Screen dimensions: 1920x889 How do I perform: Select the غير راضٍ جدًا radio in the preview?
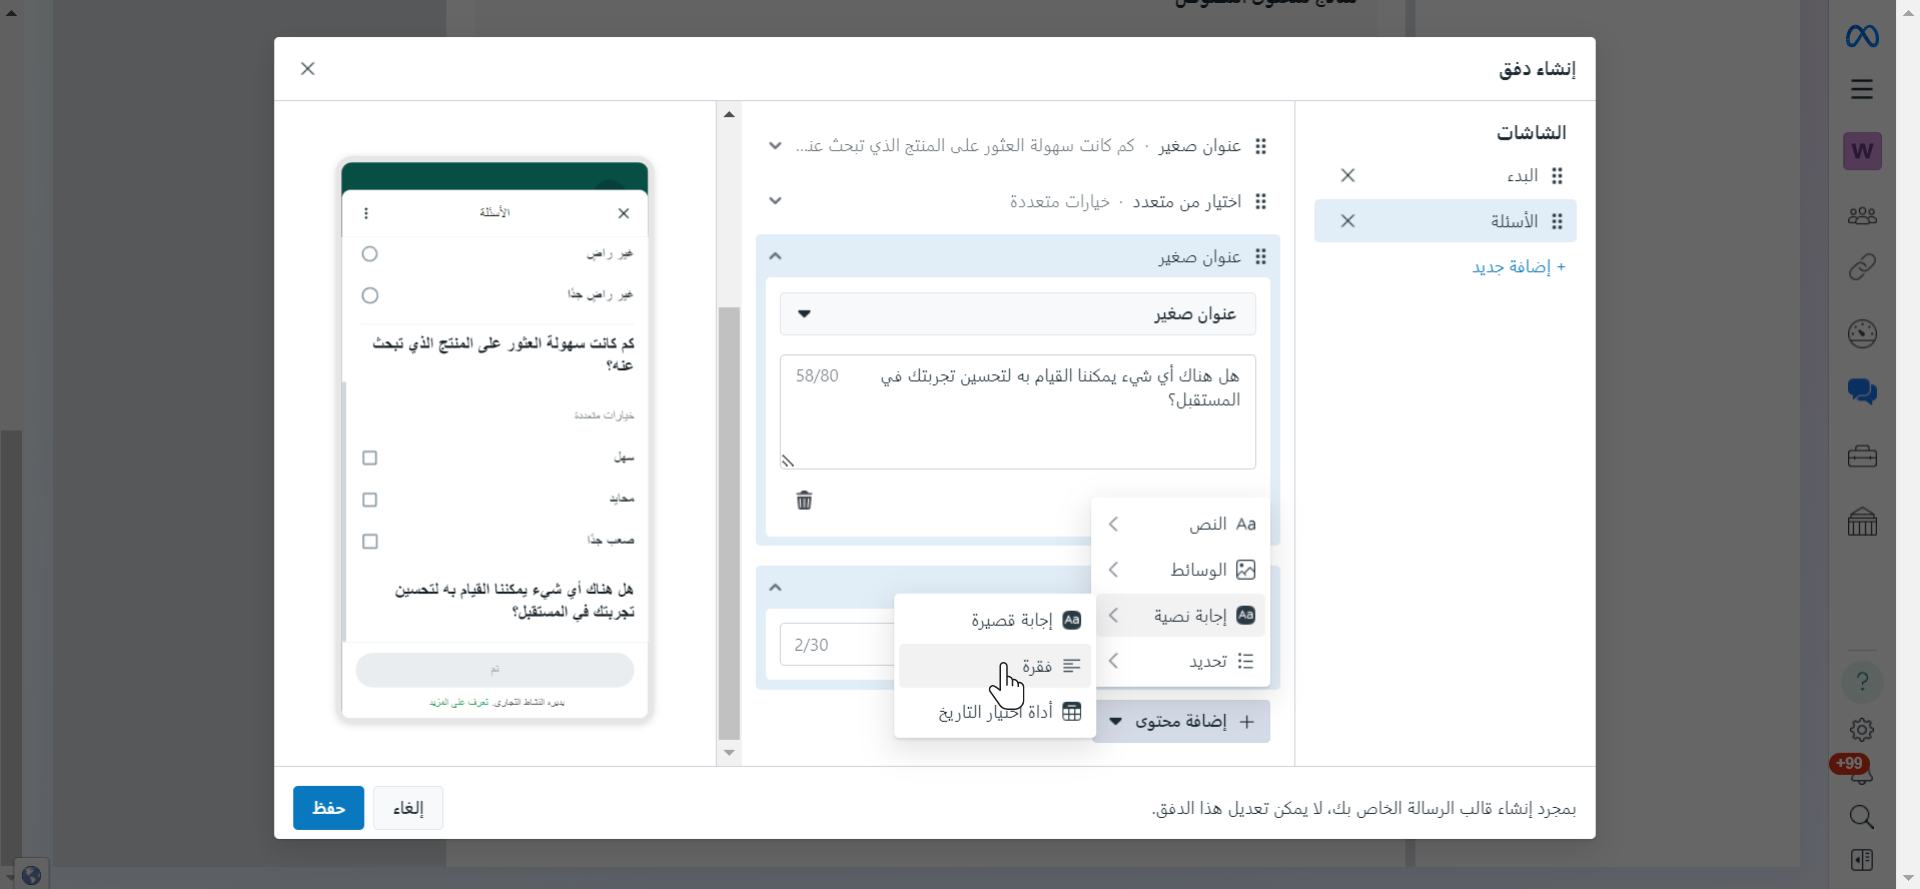(x=370, y=295)
